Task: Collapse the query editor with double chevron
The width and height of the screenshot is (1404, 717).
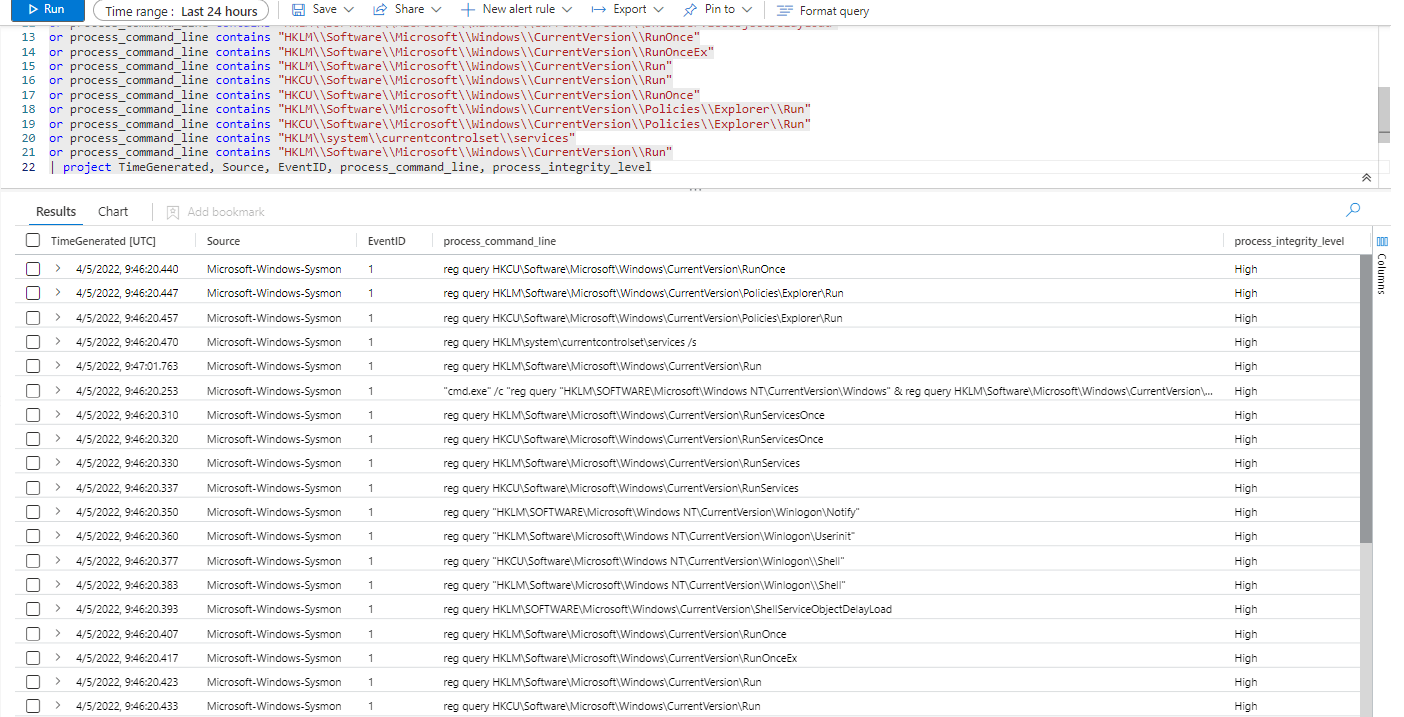Action: [1366, 177]
